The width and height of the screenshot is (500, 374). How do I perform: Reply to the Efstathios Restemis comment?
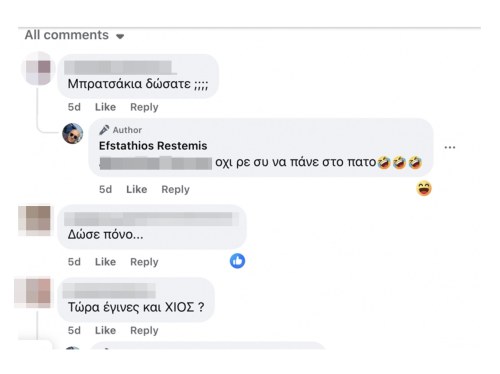tap(175, 189)
